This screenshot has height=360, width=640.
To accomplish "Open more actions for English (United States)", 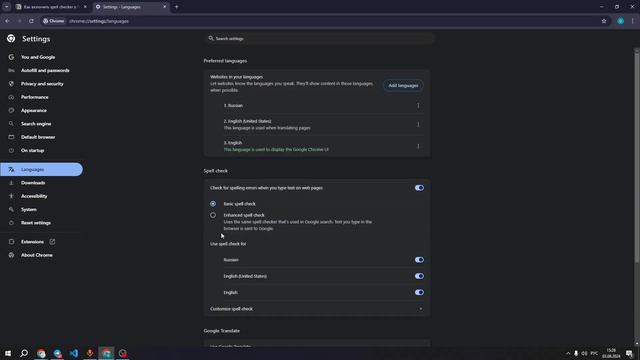I will 418,124.
